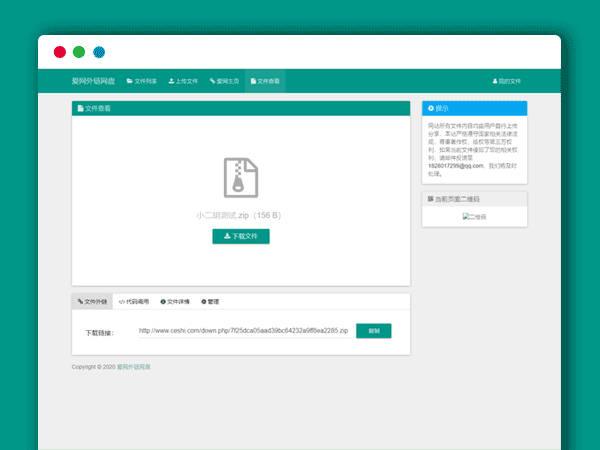The height and width of the screenshot is (450, 600).
Task: Click the blue striped circle window button
Action: (x=99, y=52)
